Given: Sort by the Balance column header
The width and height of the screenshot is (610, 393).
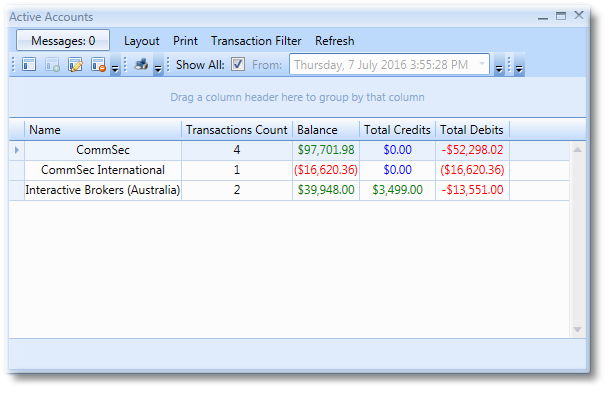Looking at the screenshot, I should pos(326,130).
